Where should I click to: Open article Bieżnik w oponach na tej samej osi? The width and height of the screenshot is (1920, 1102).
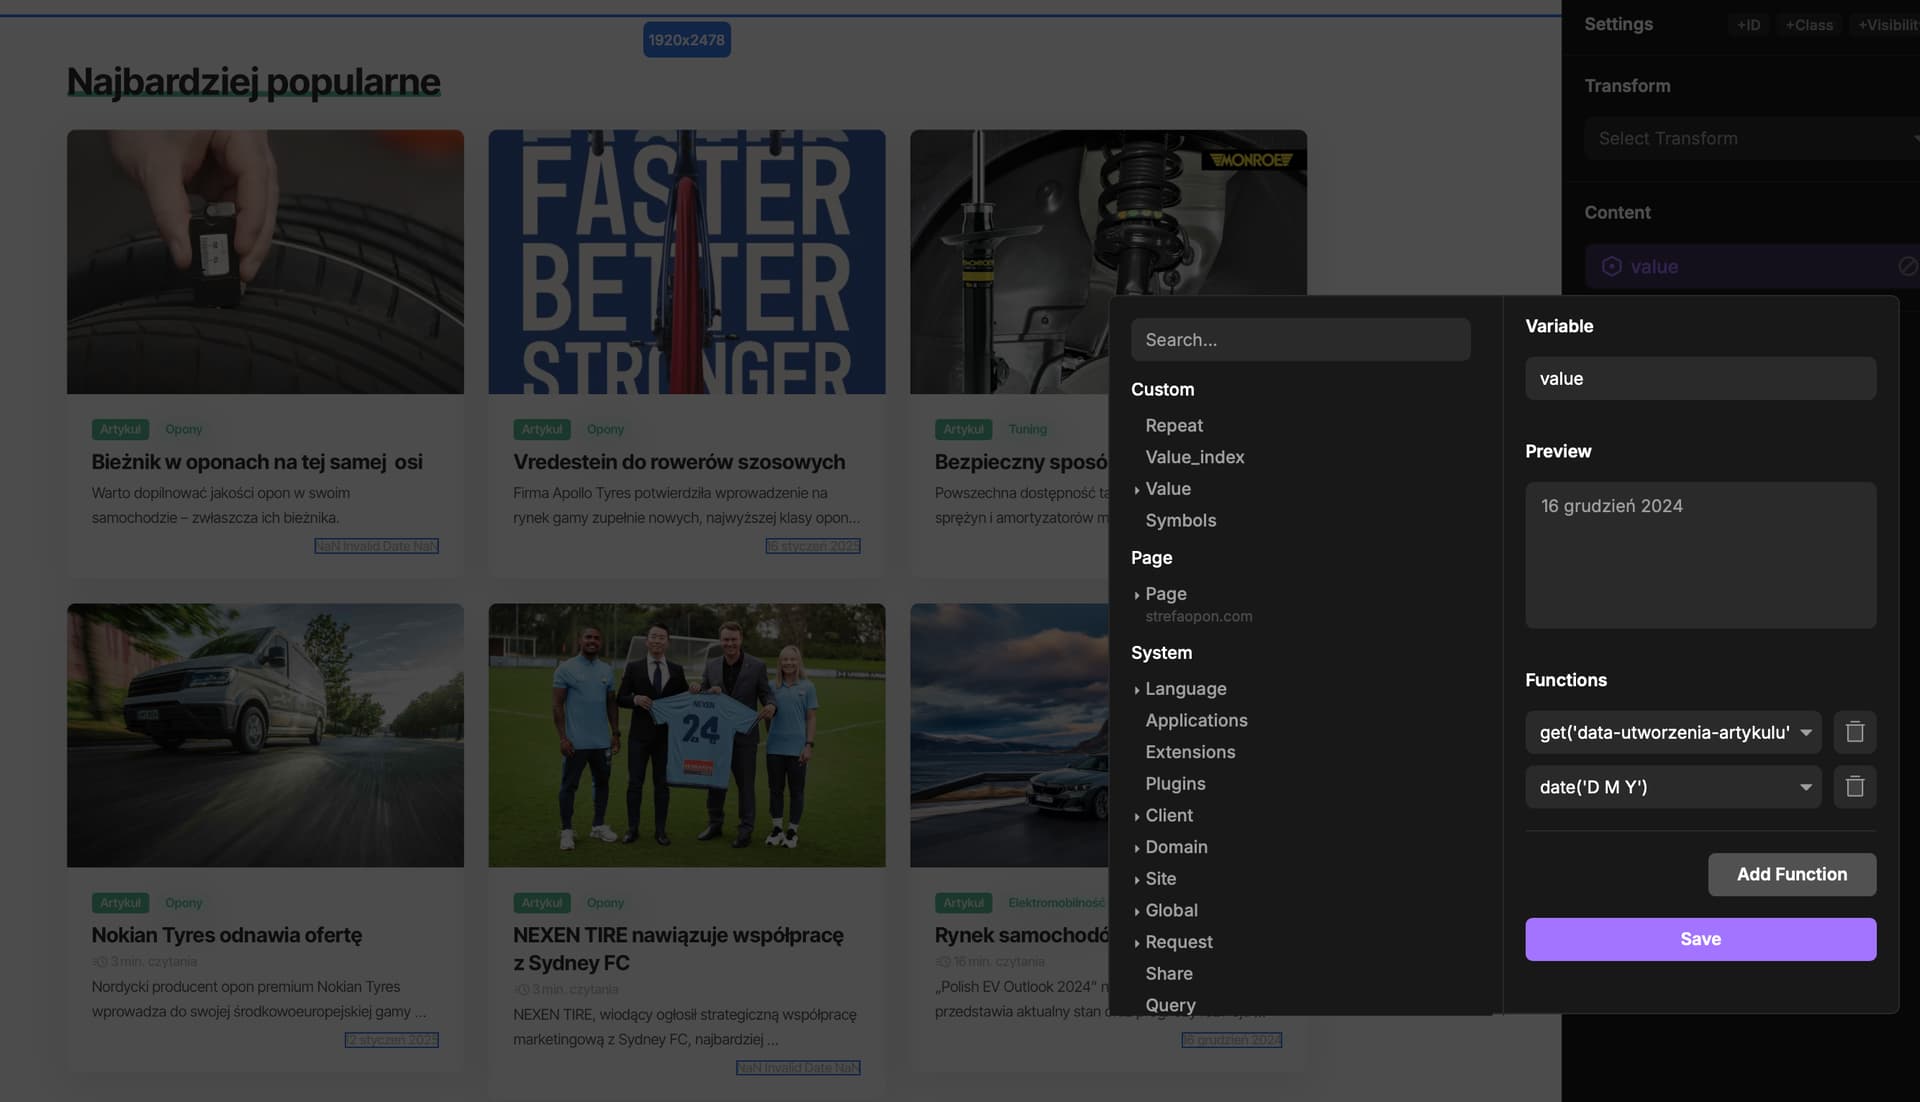(257, 462)
